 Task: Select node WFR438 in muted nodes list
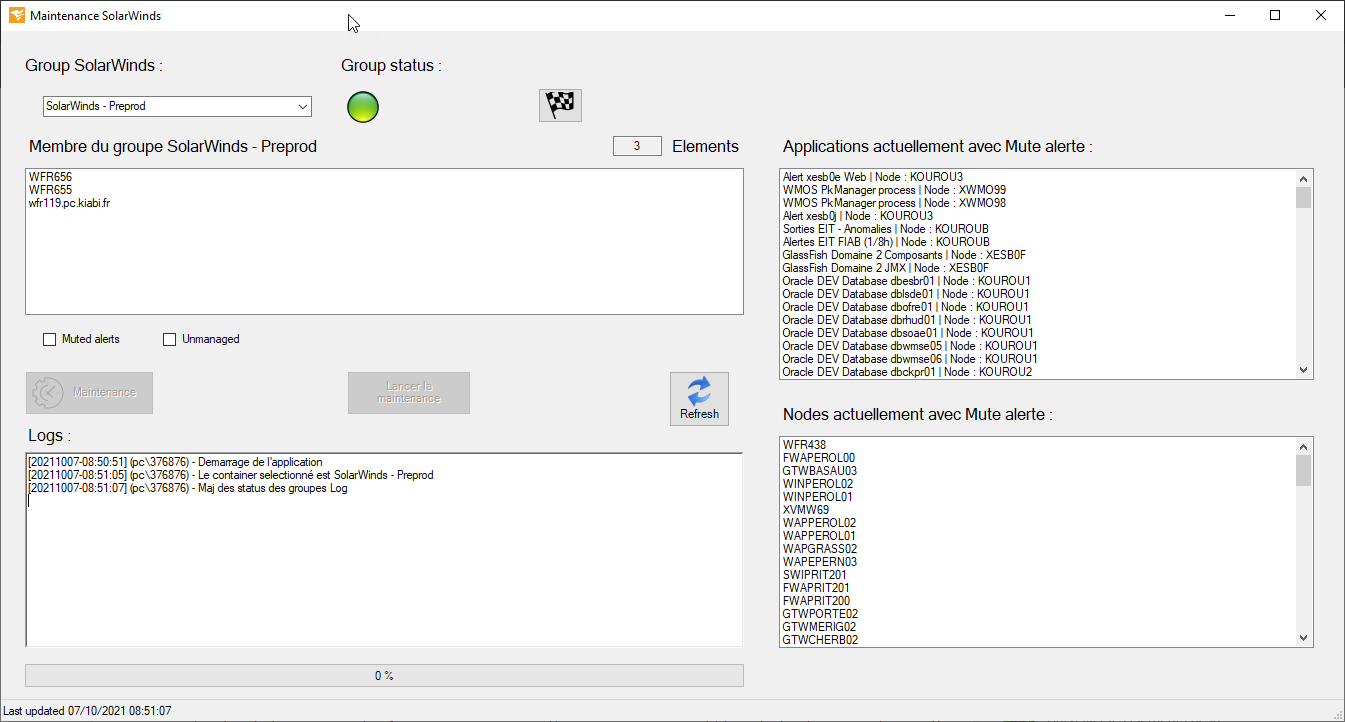pos(804,445)
